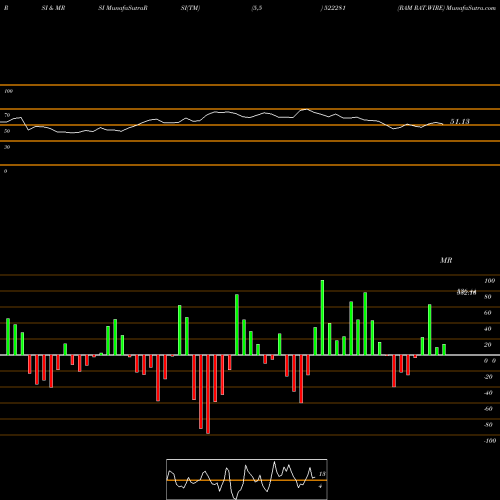Image resolution: width=500 pixels, height=500 pixels.
Task: Click the MR axis label -80
Action: [x=488, y=425]
